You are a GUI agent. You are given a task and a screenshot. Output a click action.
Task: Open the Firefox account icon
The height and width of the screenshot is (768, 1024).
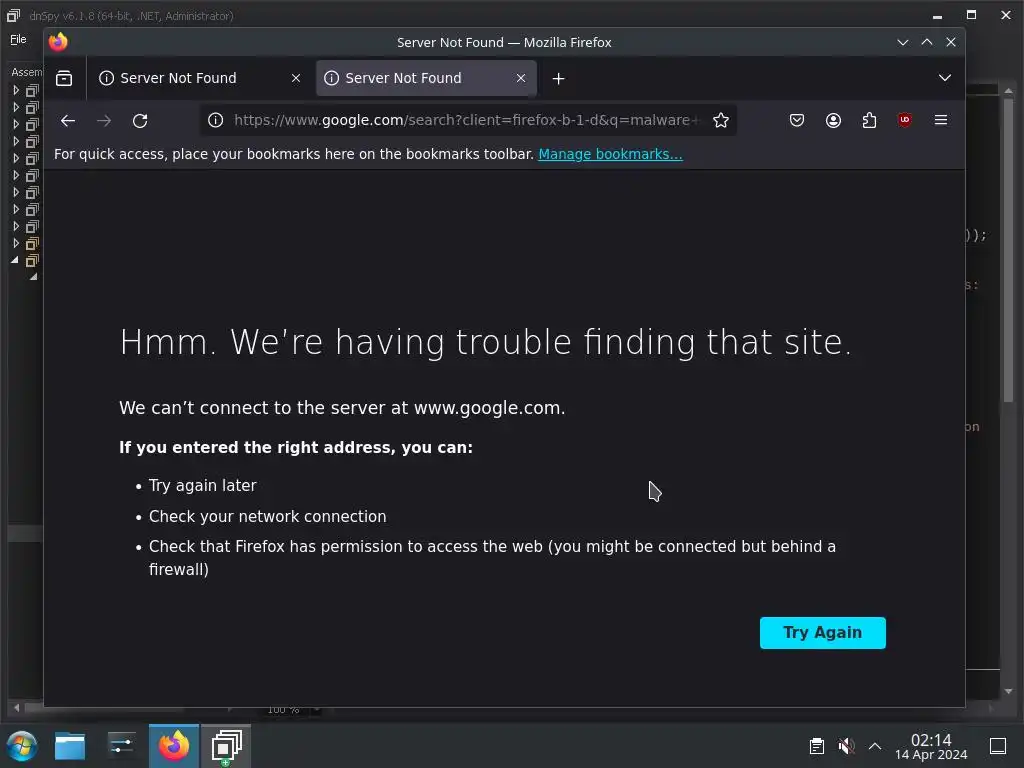[x=833, y=120]
